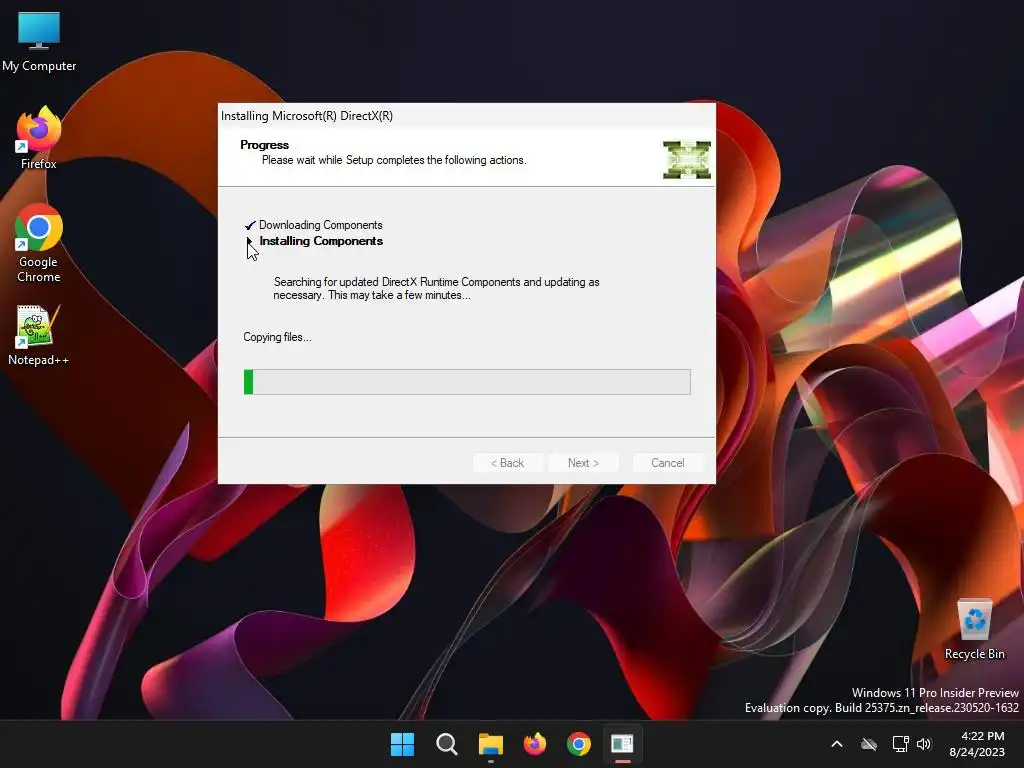Open My Computer desktop icon
The image size is (1024, 768).
coord(39,41)
